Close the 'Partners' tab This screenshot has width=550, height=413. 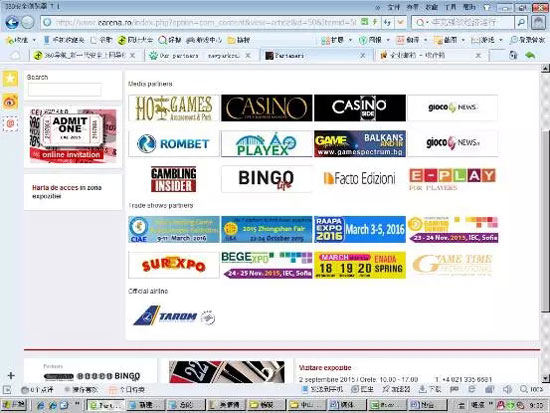363,55
